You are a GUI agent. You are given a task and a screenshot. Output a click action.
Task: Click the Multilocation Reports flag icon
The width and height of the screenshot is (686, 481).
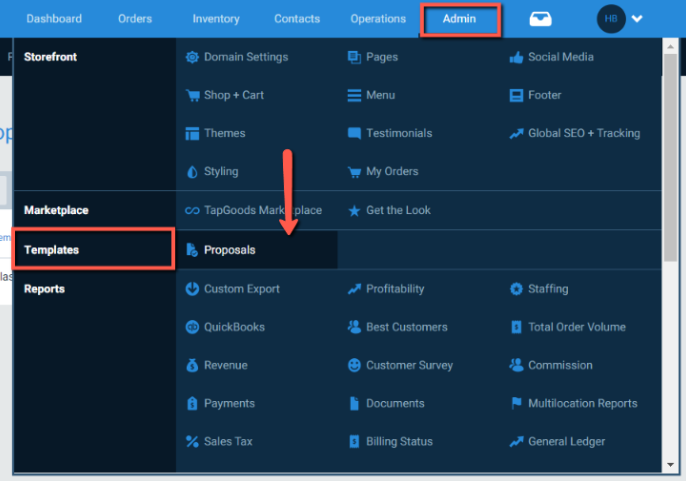point(516,403)
